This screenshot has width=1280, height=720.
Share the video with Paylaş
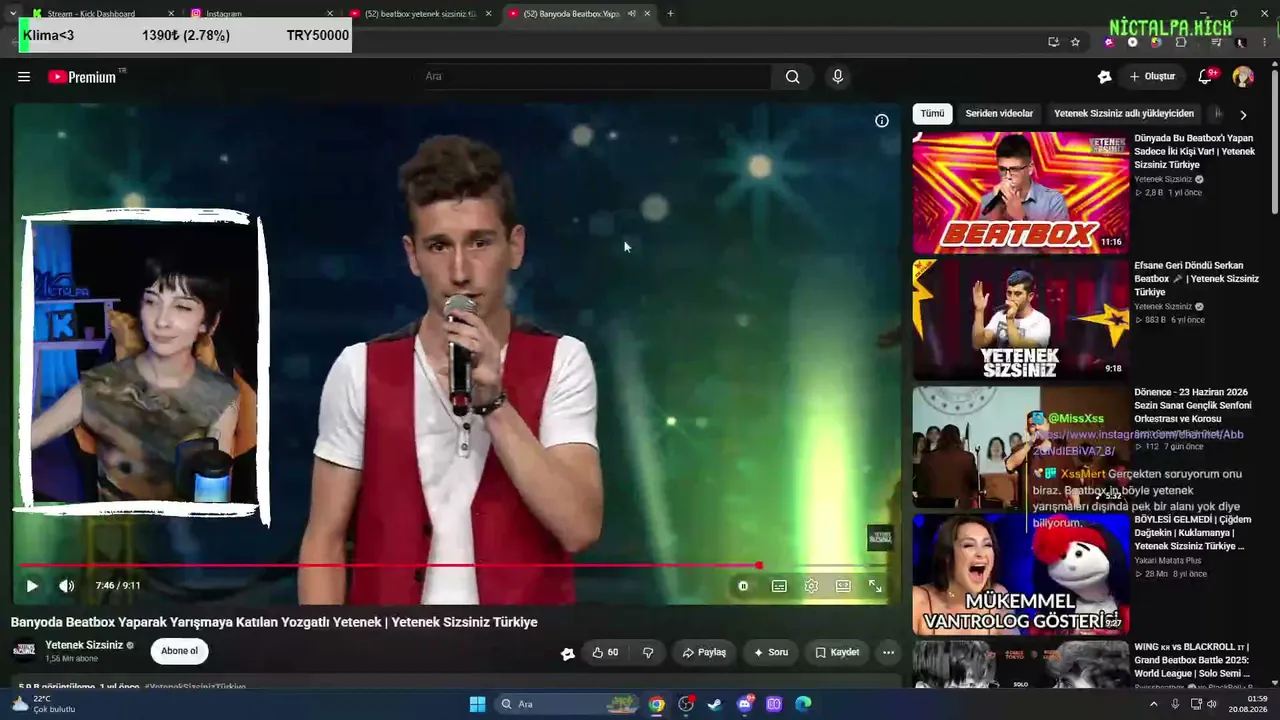(704, 653)
